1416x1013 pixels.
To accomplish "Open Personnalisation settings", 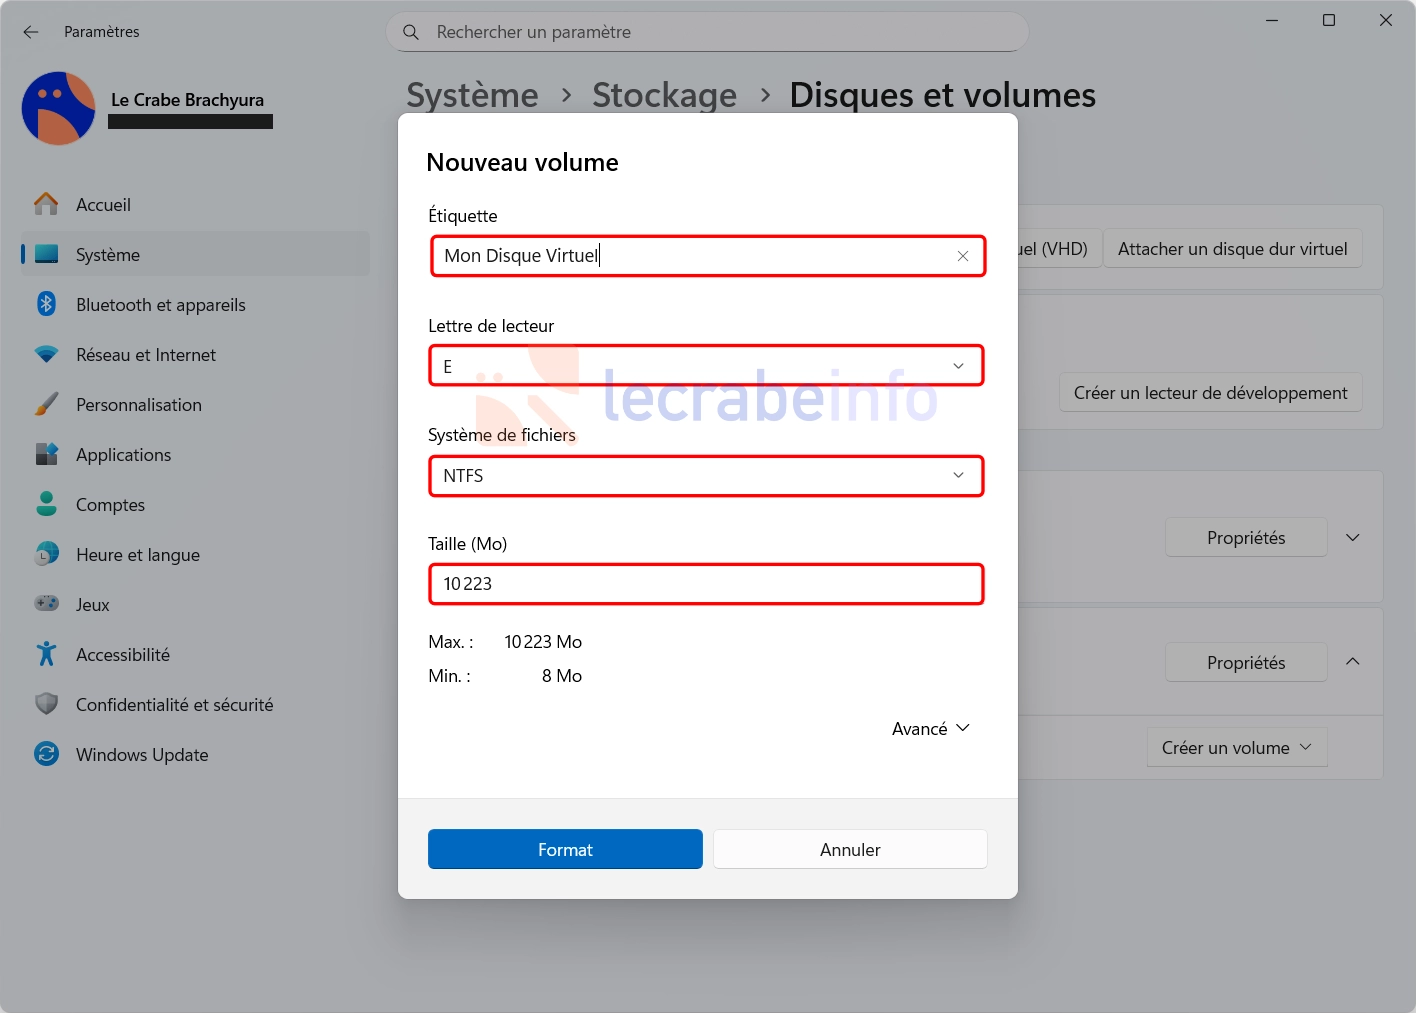I will tap(196, 404).
